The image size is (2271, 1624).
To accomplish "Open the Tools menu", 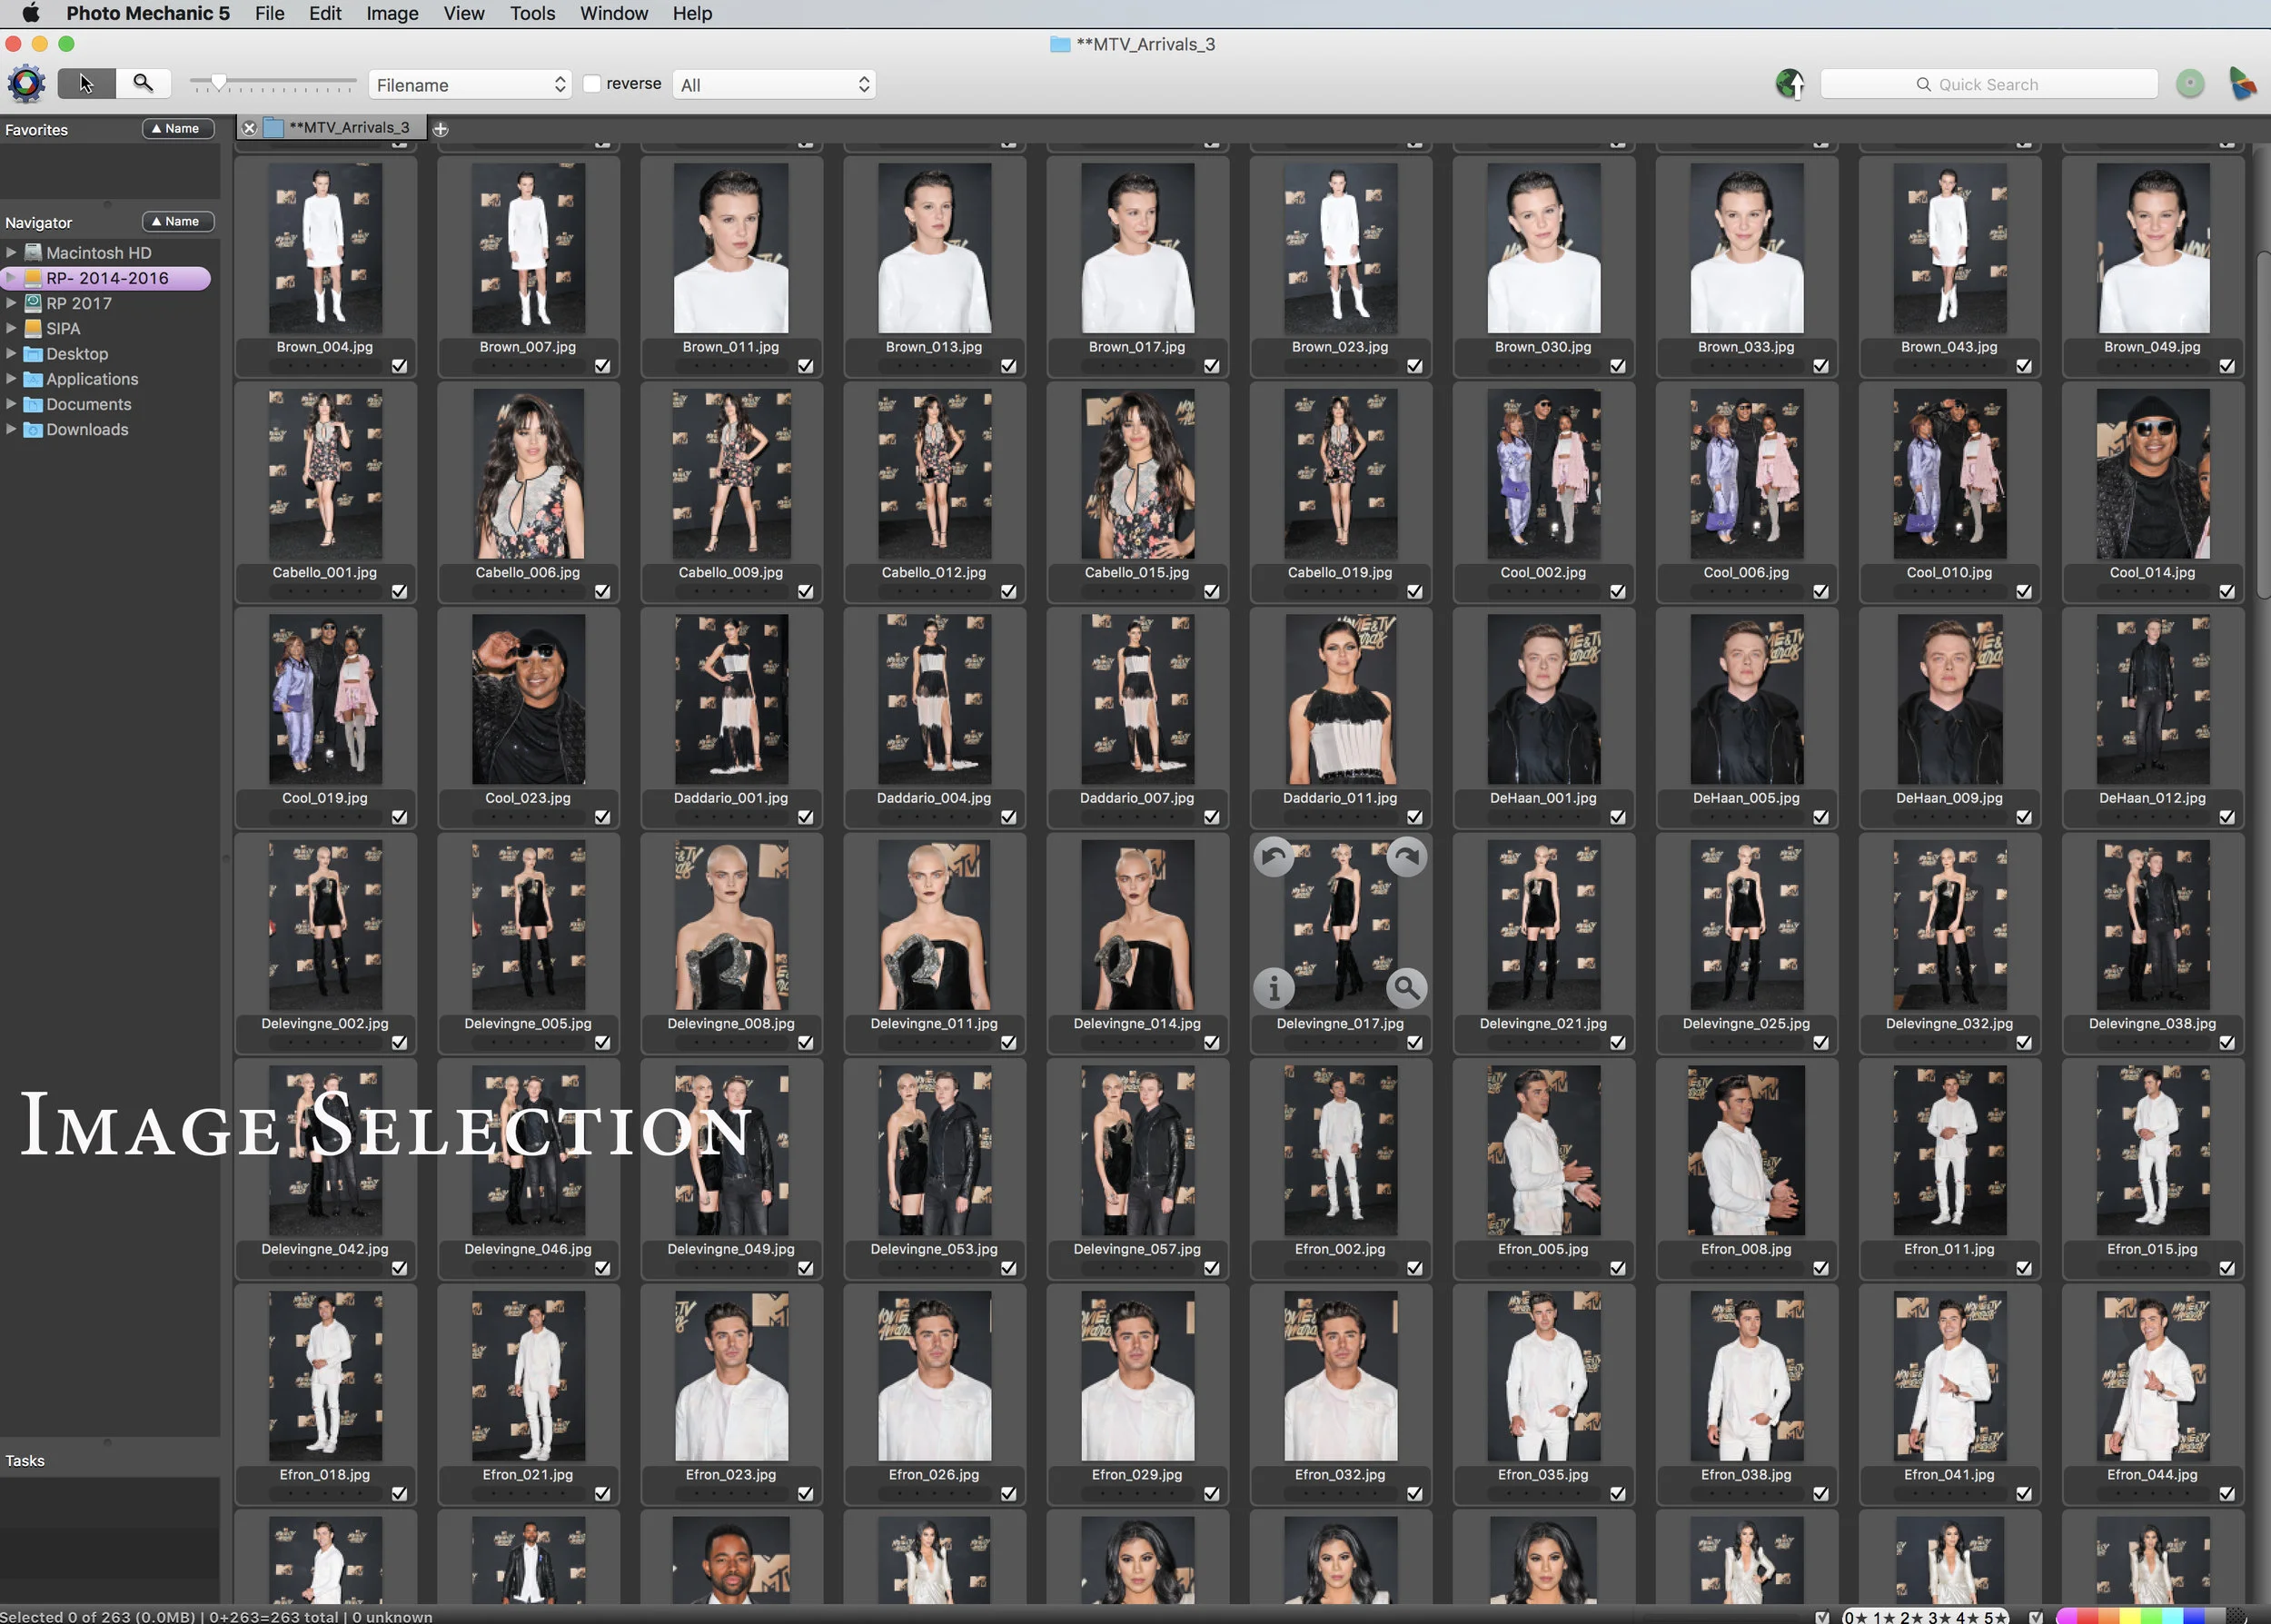I will click(x=532, y=13).
